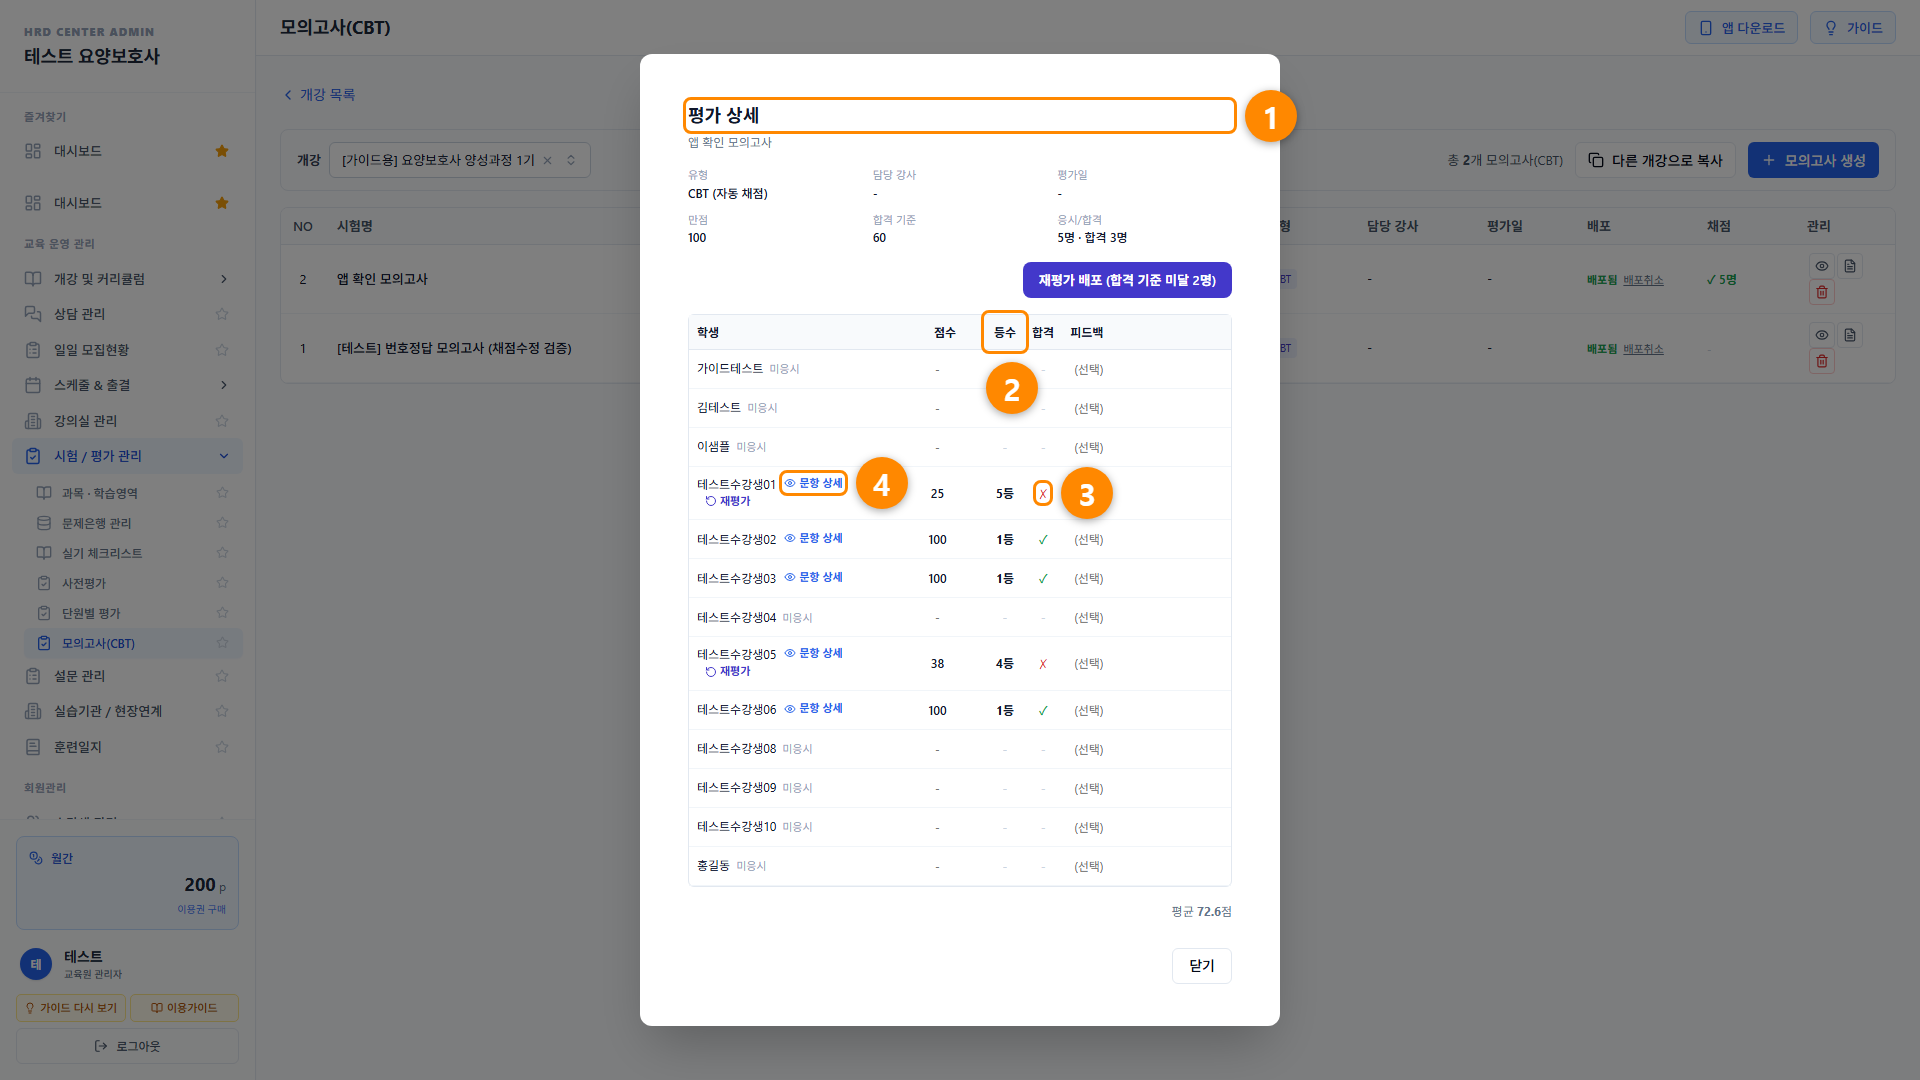Click 다른 개강으로 복사 button
The height and width of the screenshot is (1080, 1920).
tap(1655, 160)
